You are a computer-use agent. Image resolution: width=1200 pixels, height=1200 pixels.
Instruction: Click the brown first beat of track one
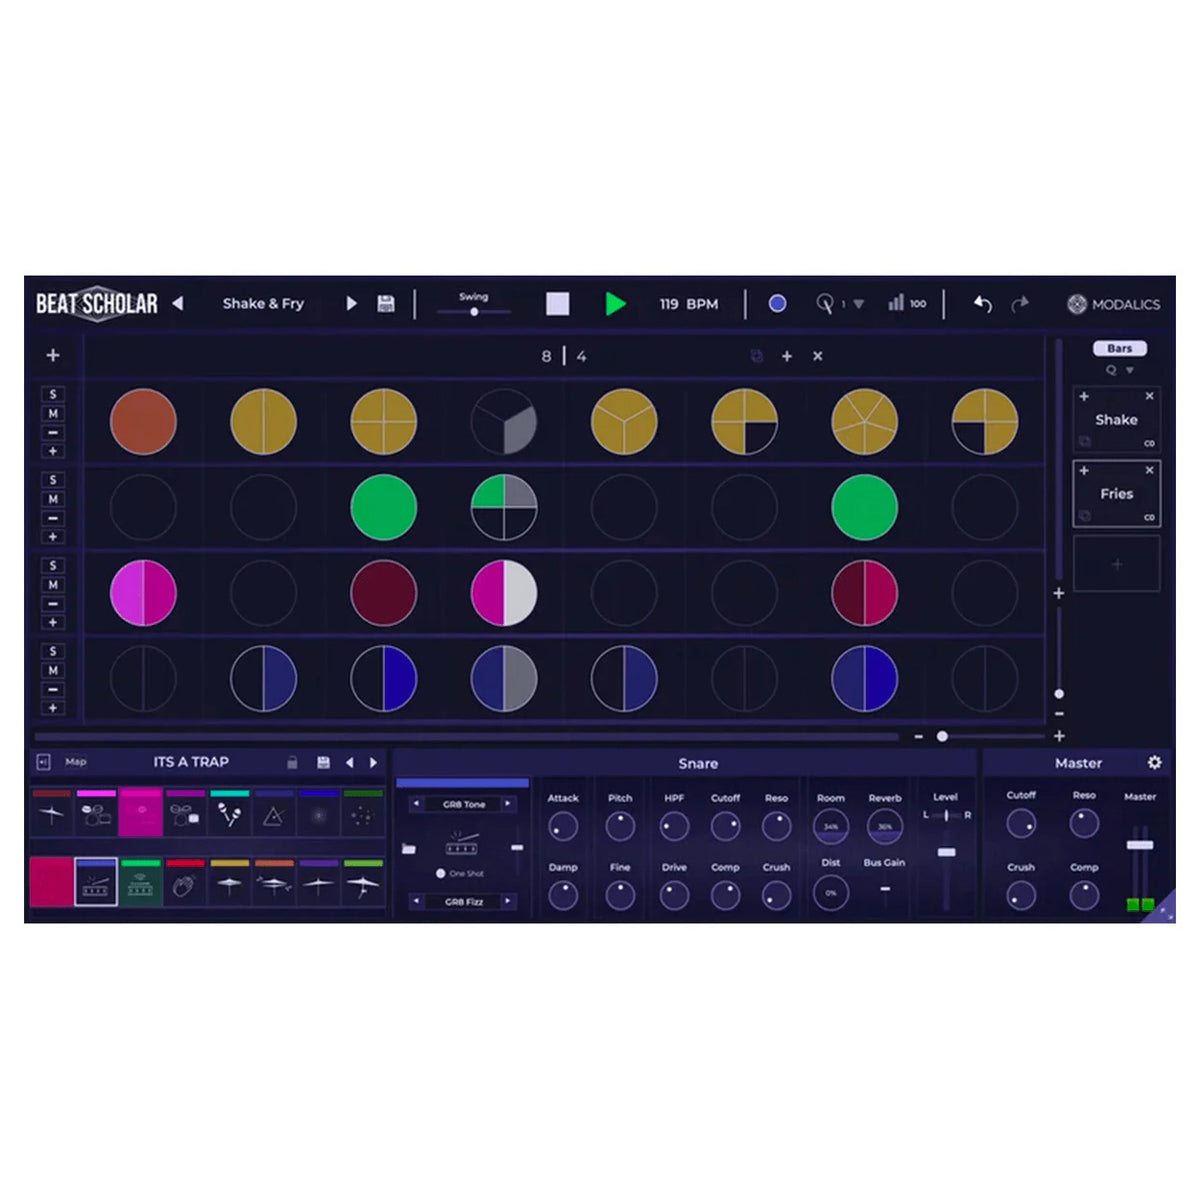[143, 422]
